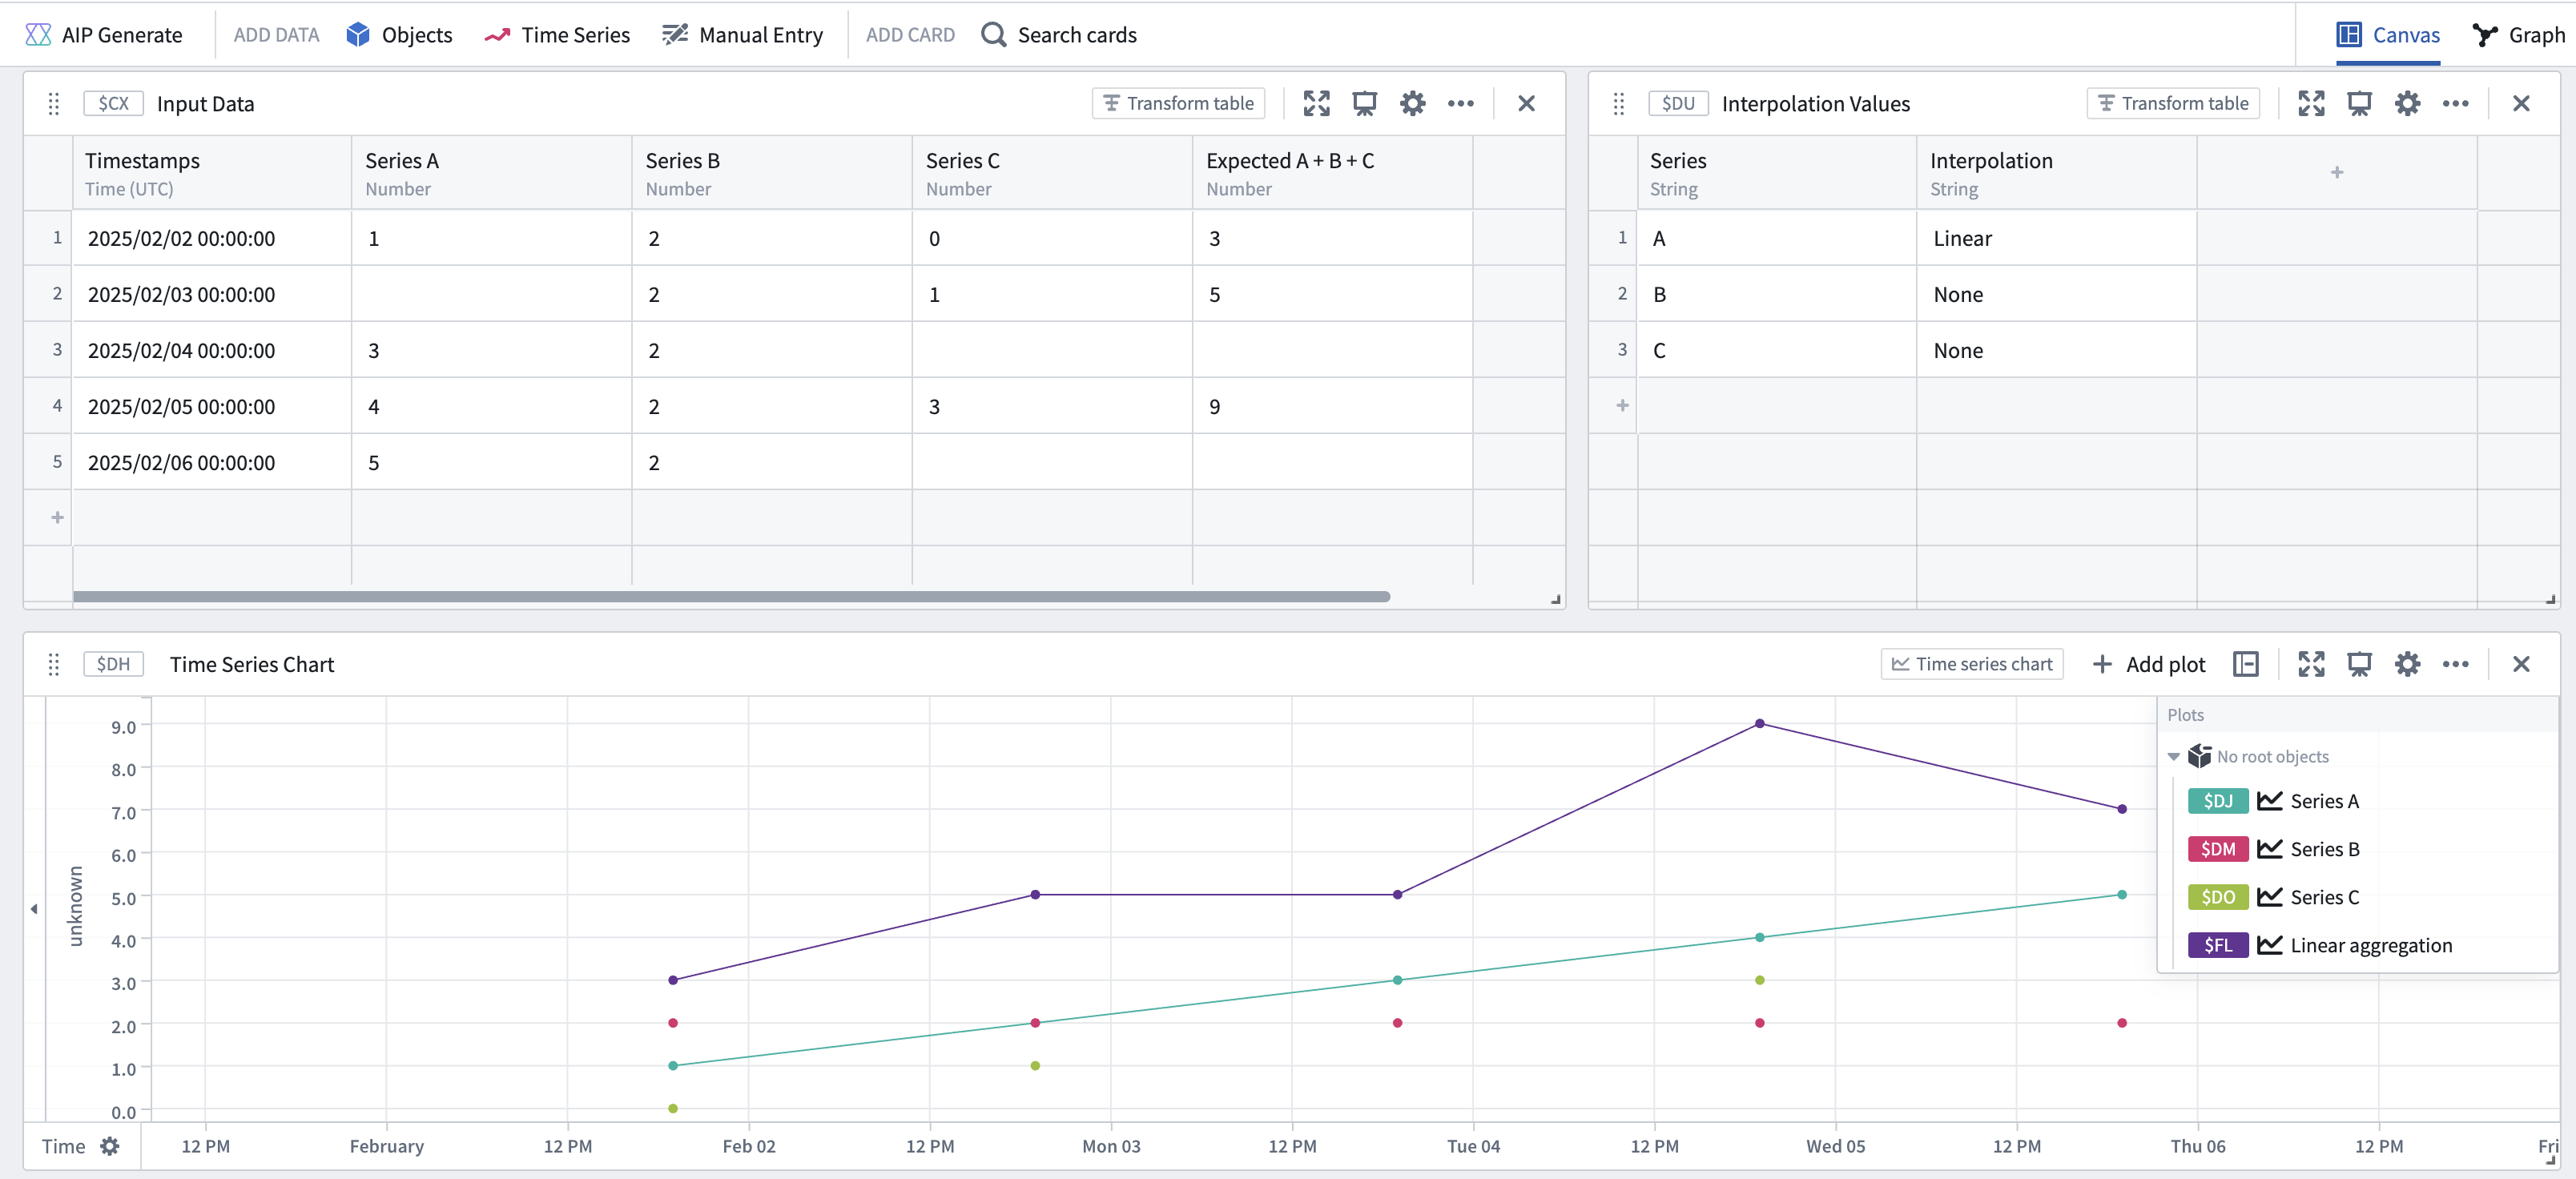This screenshot has width=2576, height=1179.
Task: Expand Input Data card to fullscreen
Action: pos(1316,103)
